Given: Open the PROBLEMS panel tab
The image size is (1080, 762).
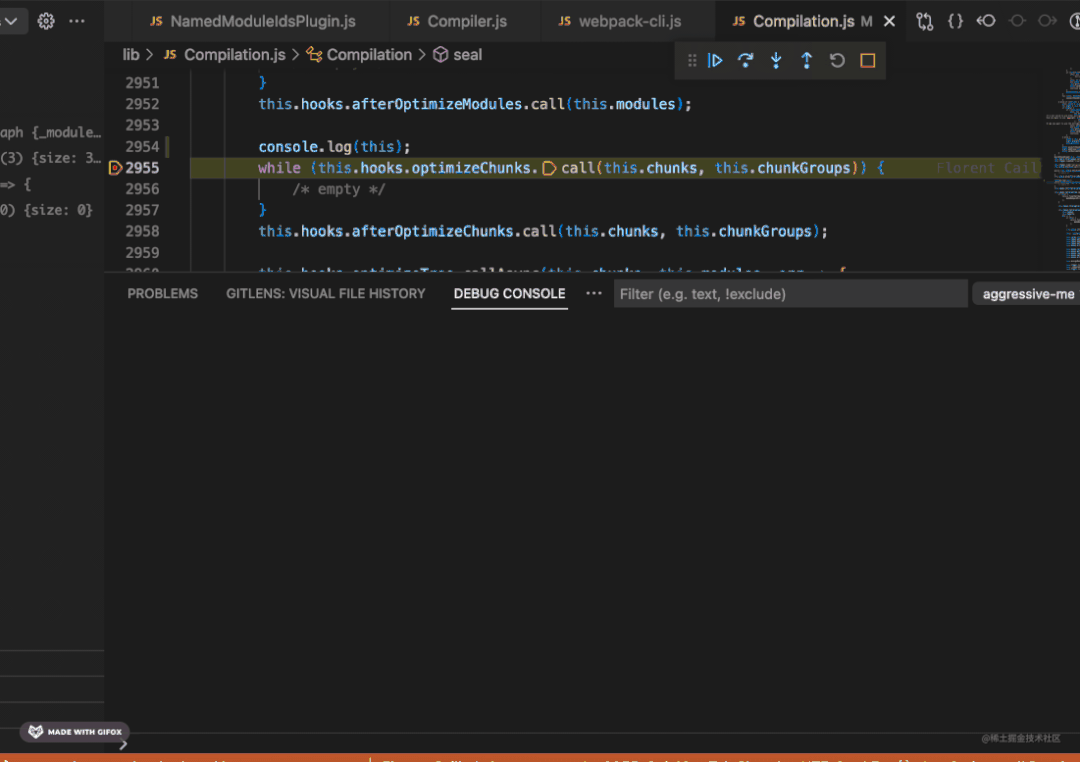Looking at the screenshot, I should click(x=163, y=294).
